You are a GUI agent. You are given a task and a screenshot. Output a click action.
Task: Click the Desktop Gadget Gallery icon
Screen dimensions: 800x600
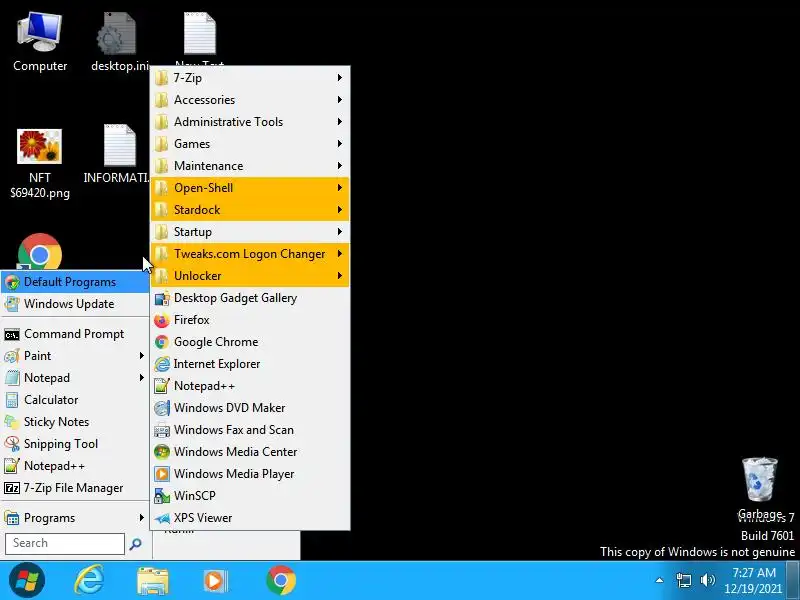click(162, 298)
